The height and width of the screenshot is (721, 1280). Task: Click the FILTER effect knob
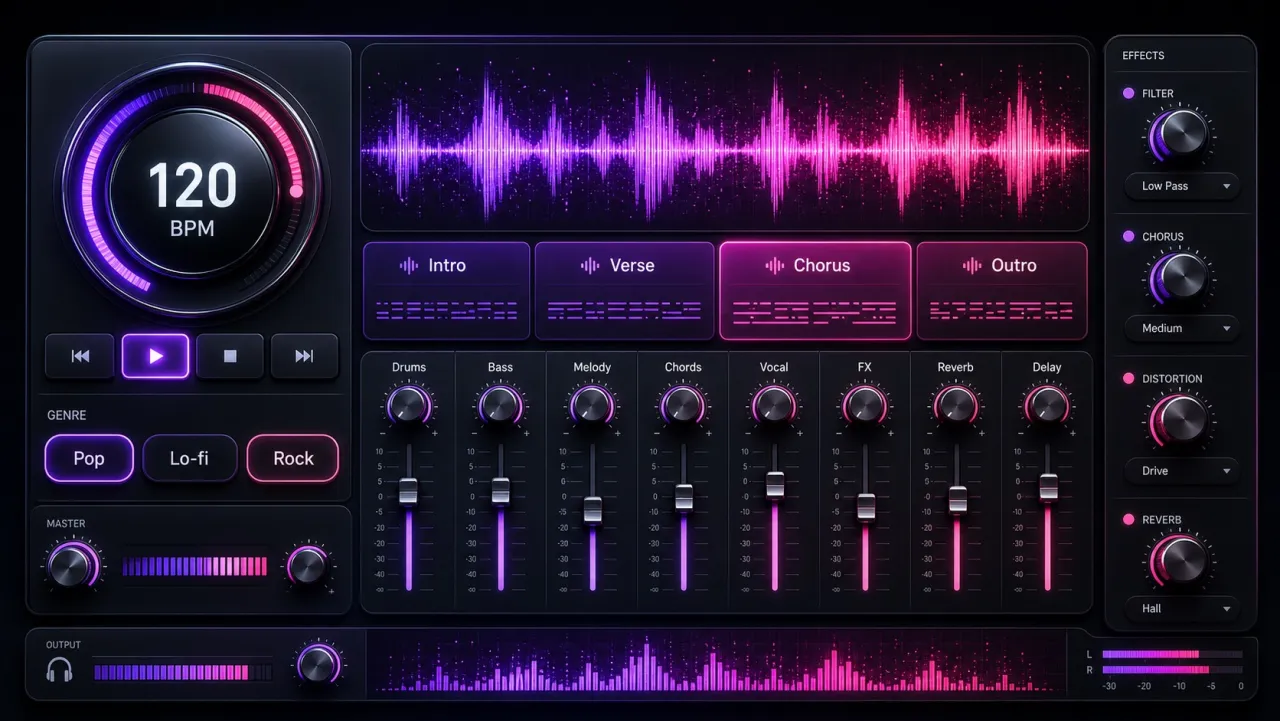coord(1180,134)
